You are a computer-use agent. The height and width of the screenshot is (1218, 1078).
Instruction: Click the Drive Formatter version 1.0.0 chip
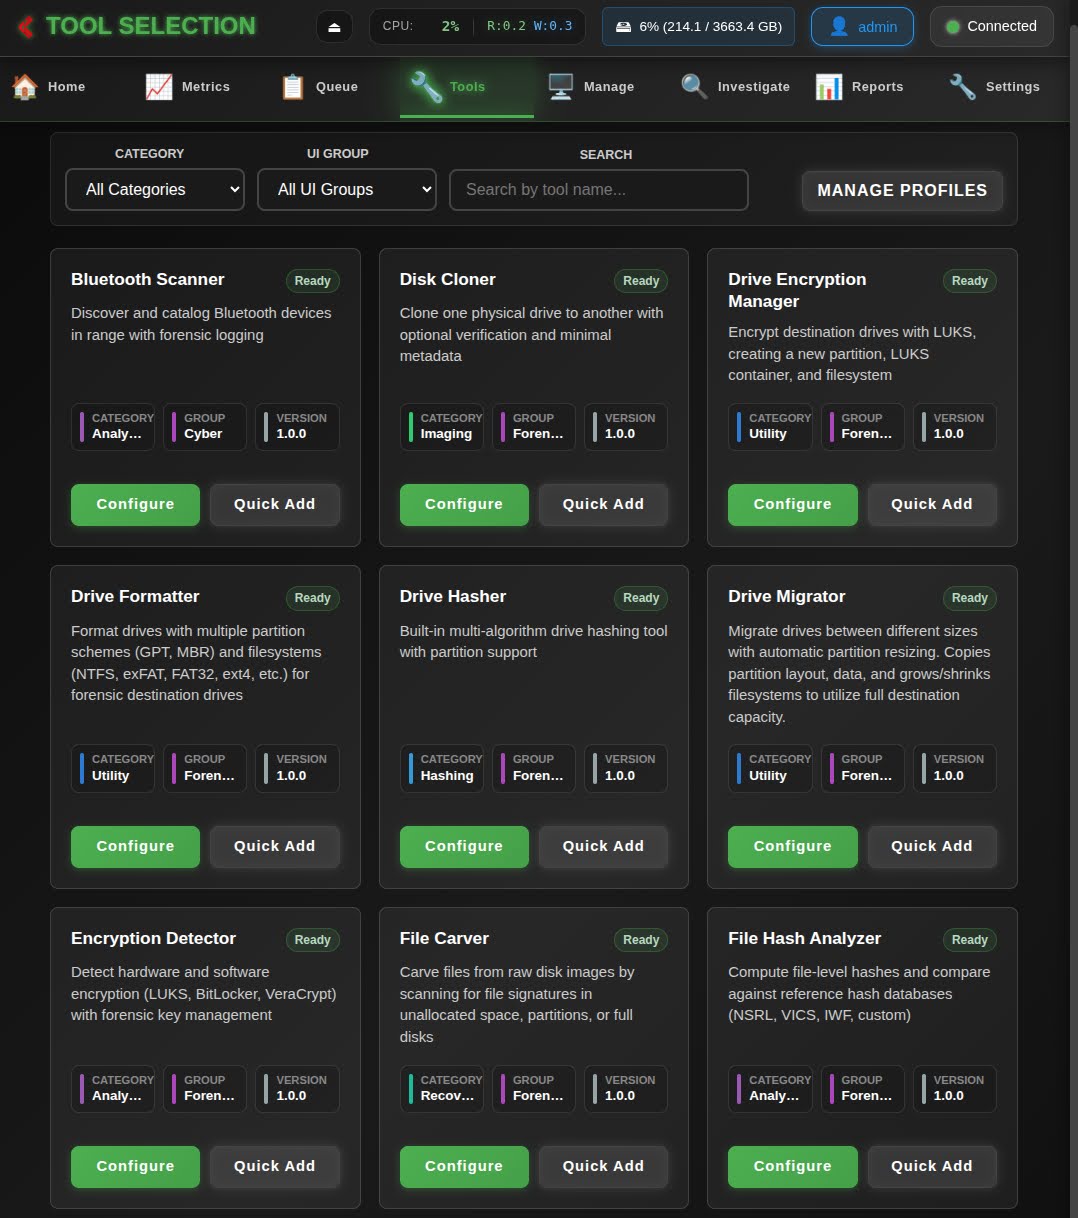[x=297, y=768]
